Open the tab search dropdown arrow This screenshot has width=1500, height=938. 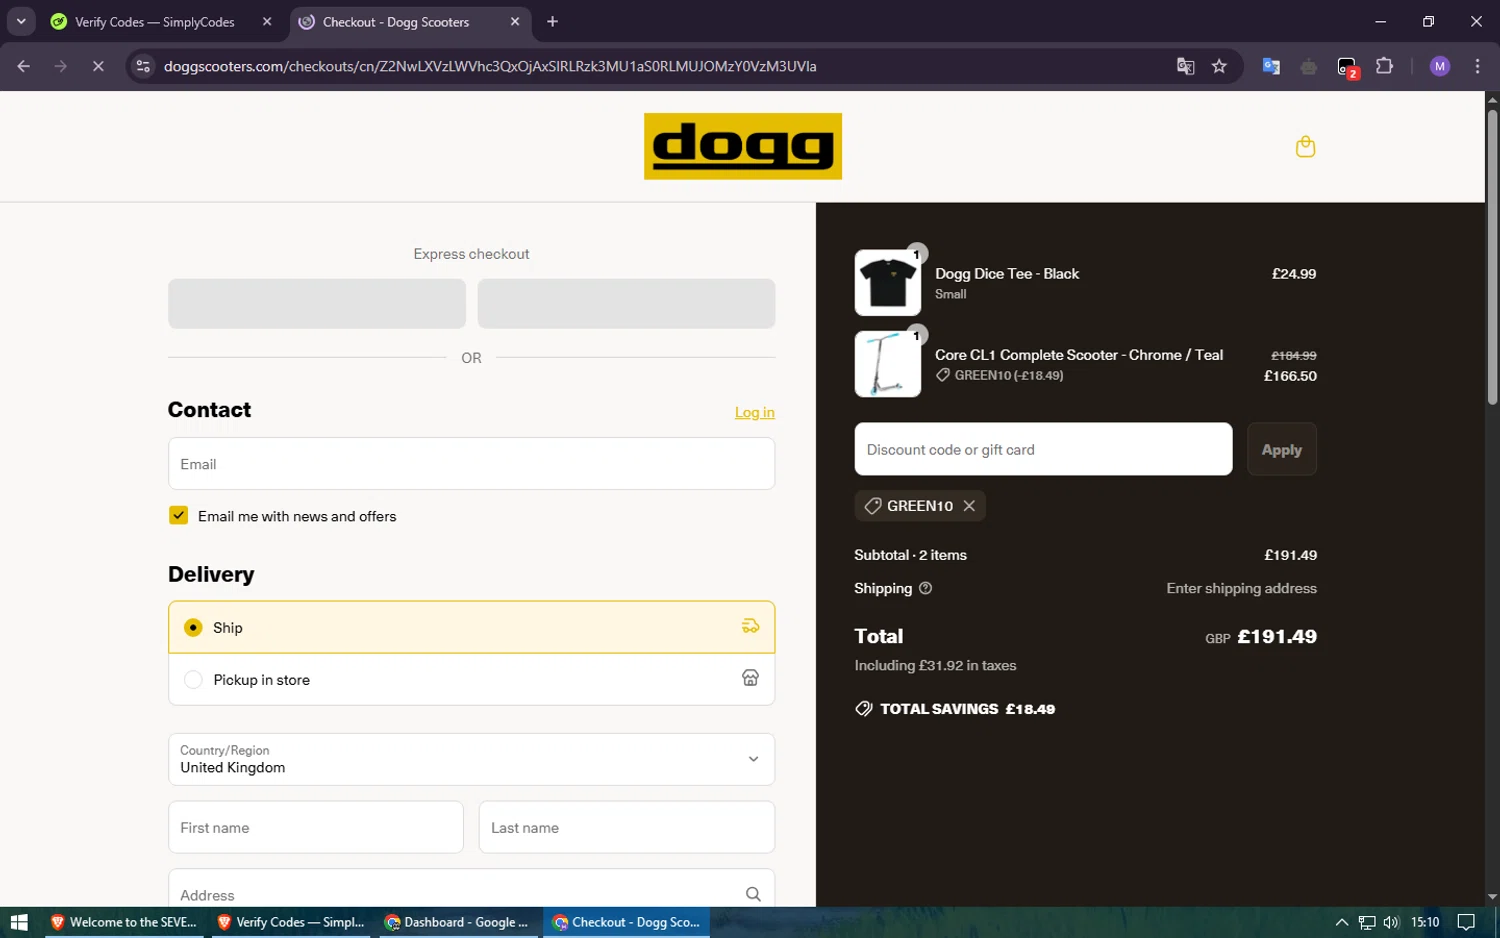tap(21, 21)
